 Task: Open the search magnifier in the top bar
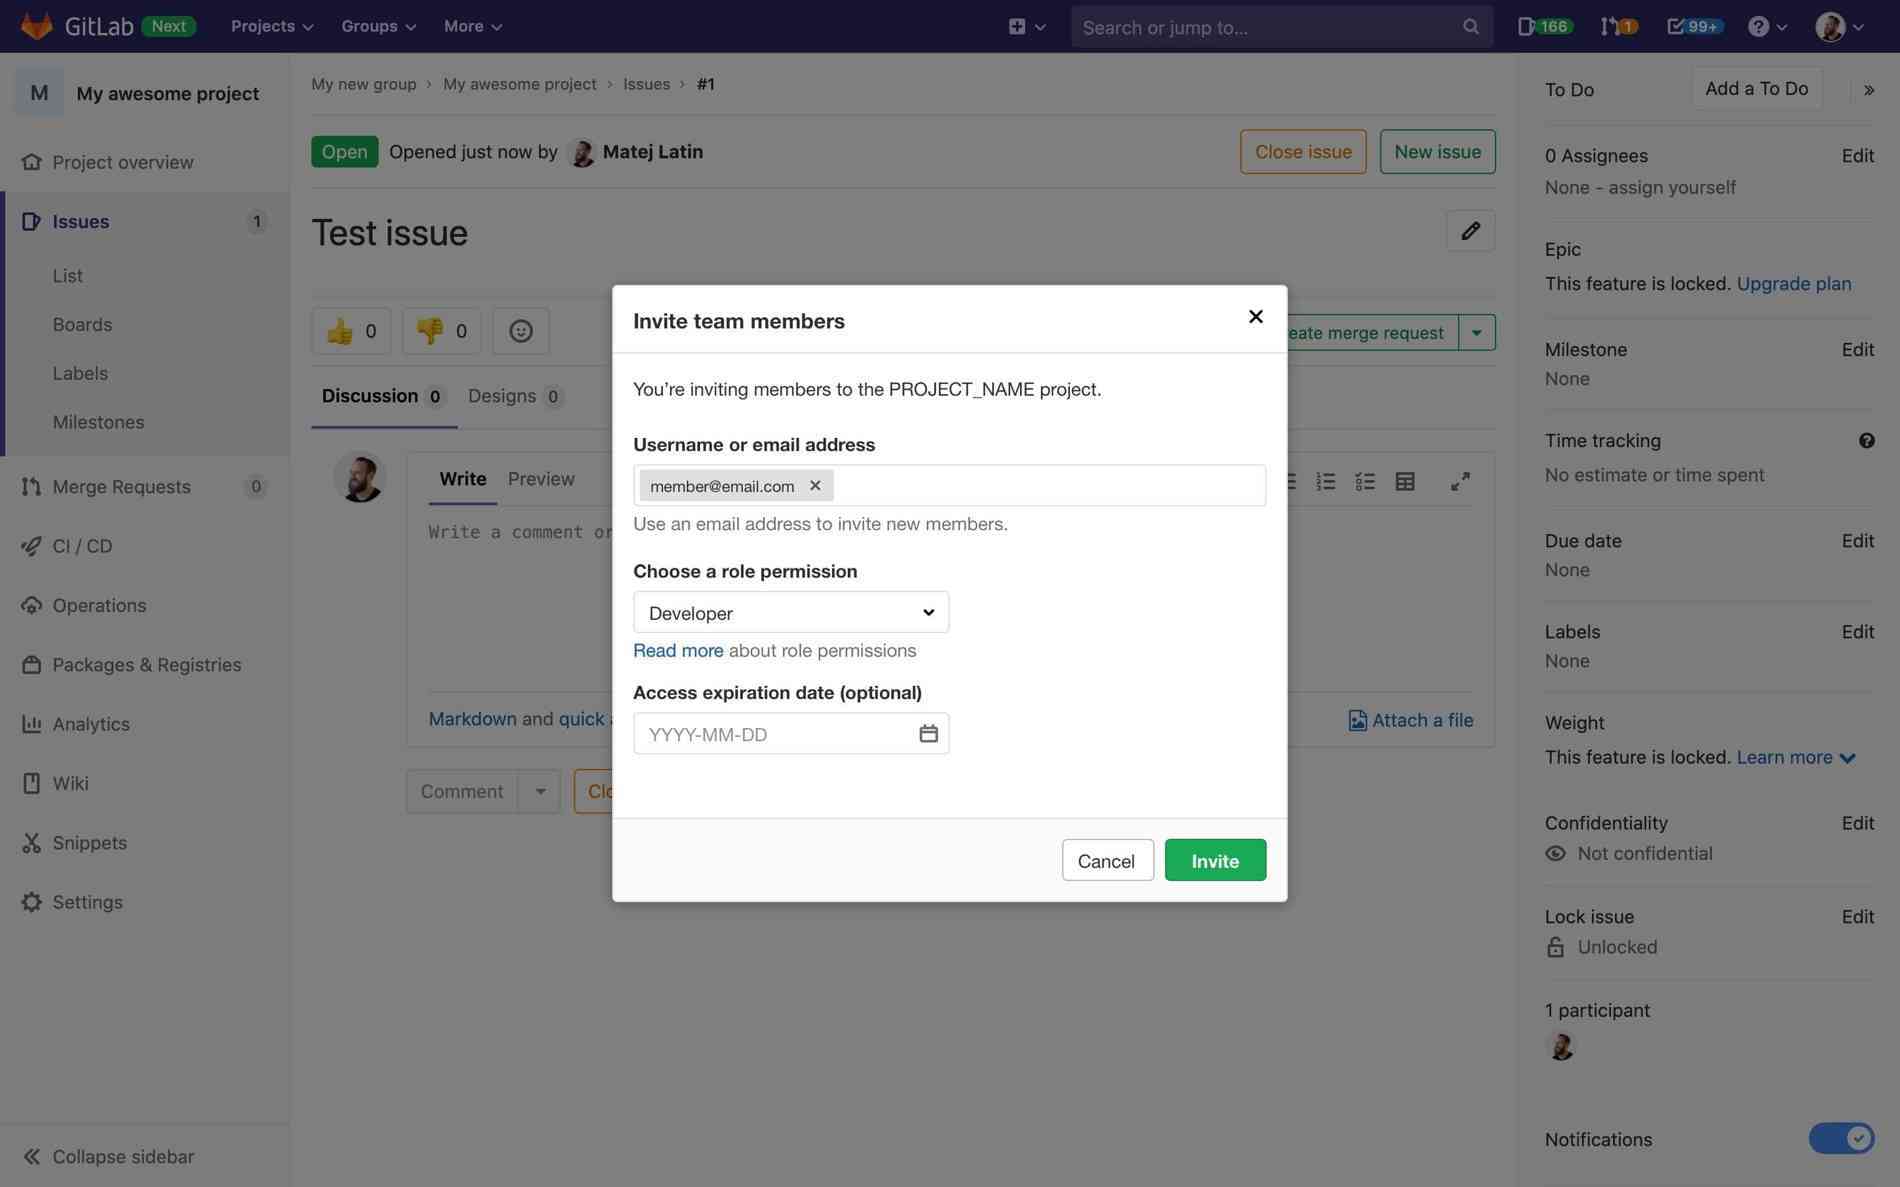point(1469,26)
